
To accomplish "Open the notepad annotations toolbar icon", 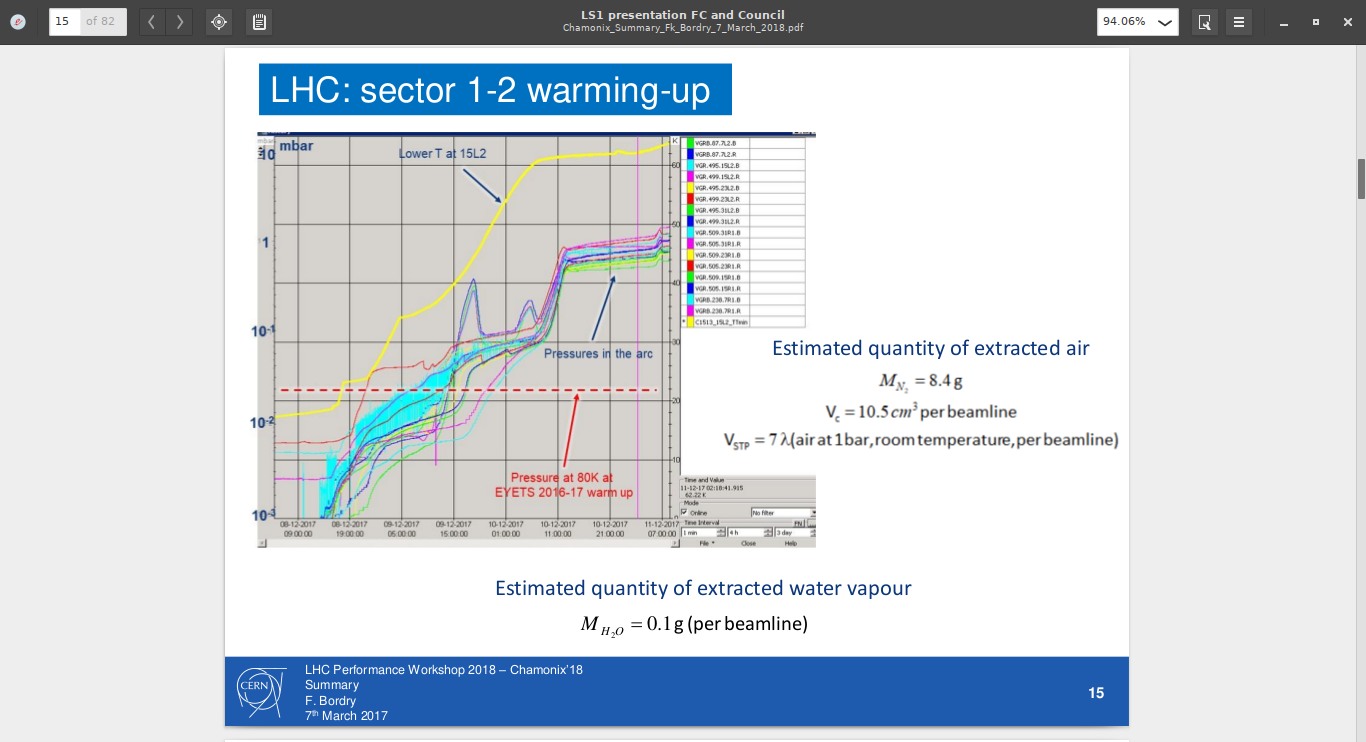I will pos(259,21).
